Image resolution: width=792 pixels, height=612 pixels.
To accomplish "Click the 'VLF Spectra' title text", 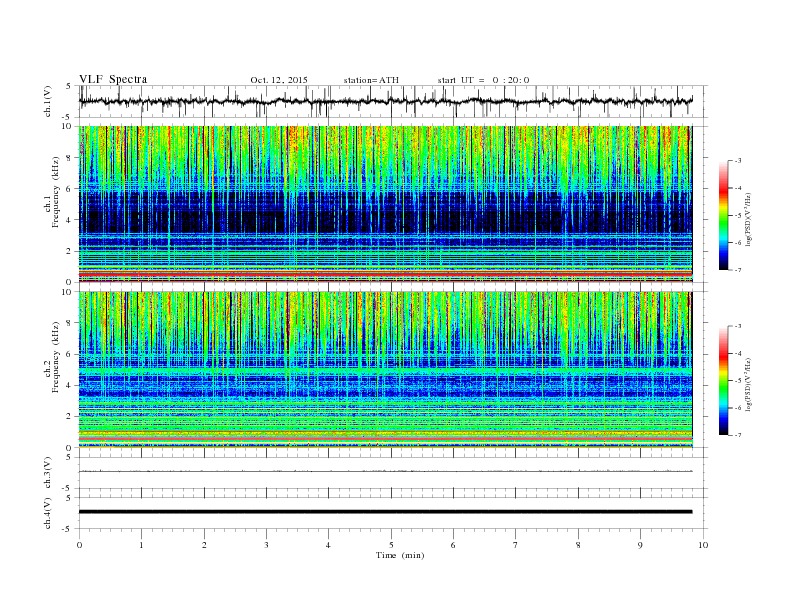I will click(x=113, y=79).
